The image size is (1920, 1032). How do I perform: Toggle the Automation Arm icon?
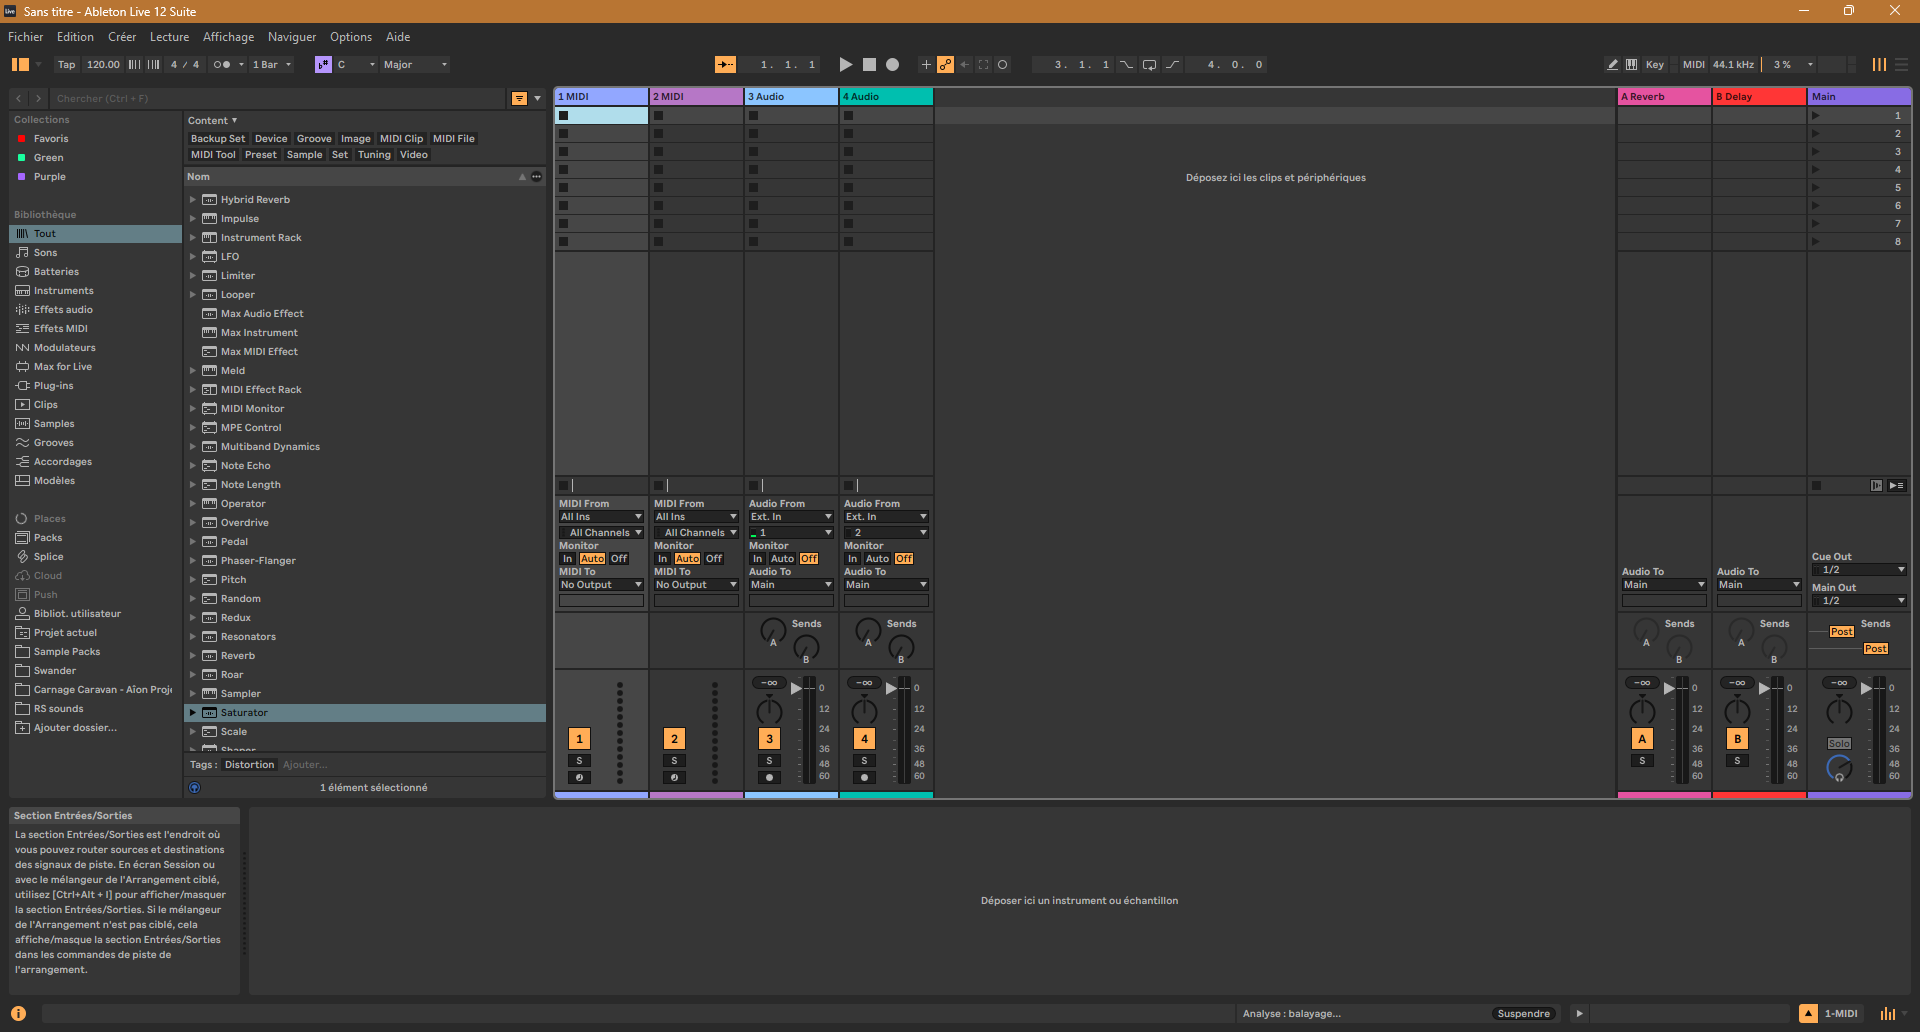click(945, 65)
